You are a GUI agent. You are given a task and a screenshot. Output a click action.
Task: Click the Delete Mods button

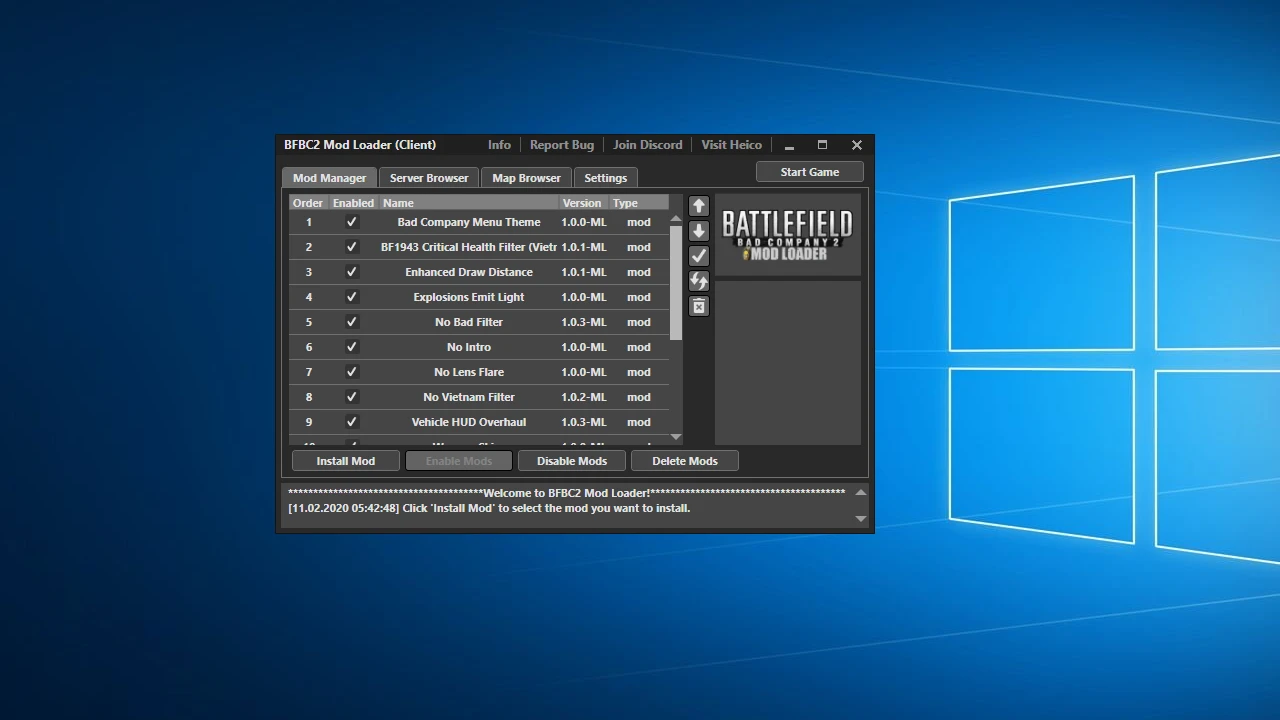pyautogui.click(x=685, y=461)
